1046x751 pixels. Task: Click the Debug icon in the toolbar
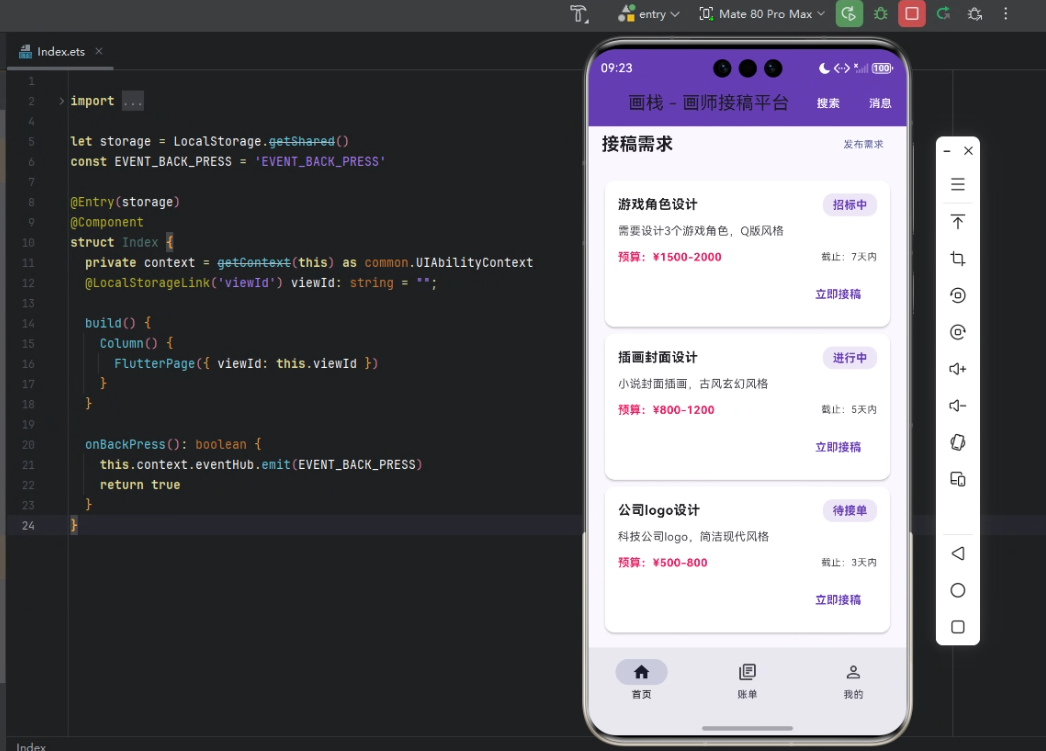(880, 14)
